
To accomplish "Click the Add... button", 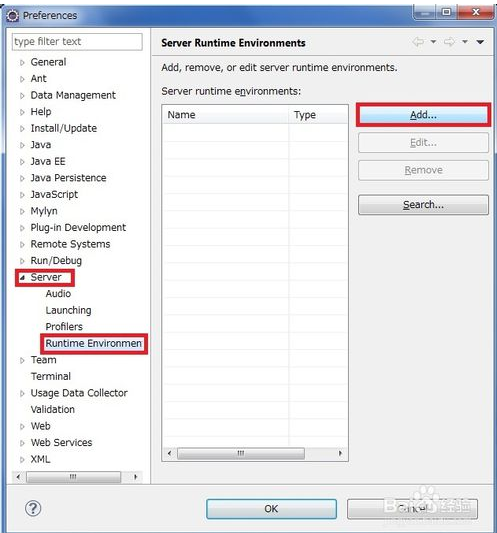I will tap(423, 115).
